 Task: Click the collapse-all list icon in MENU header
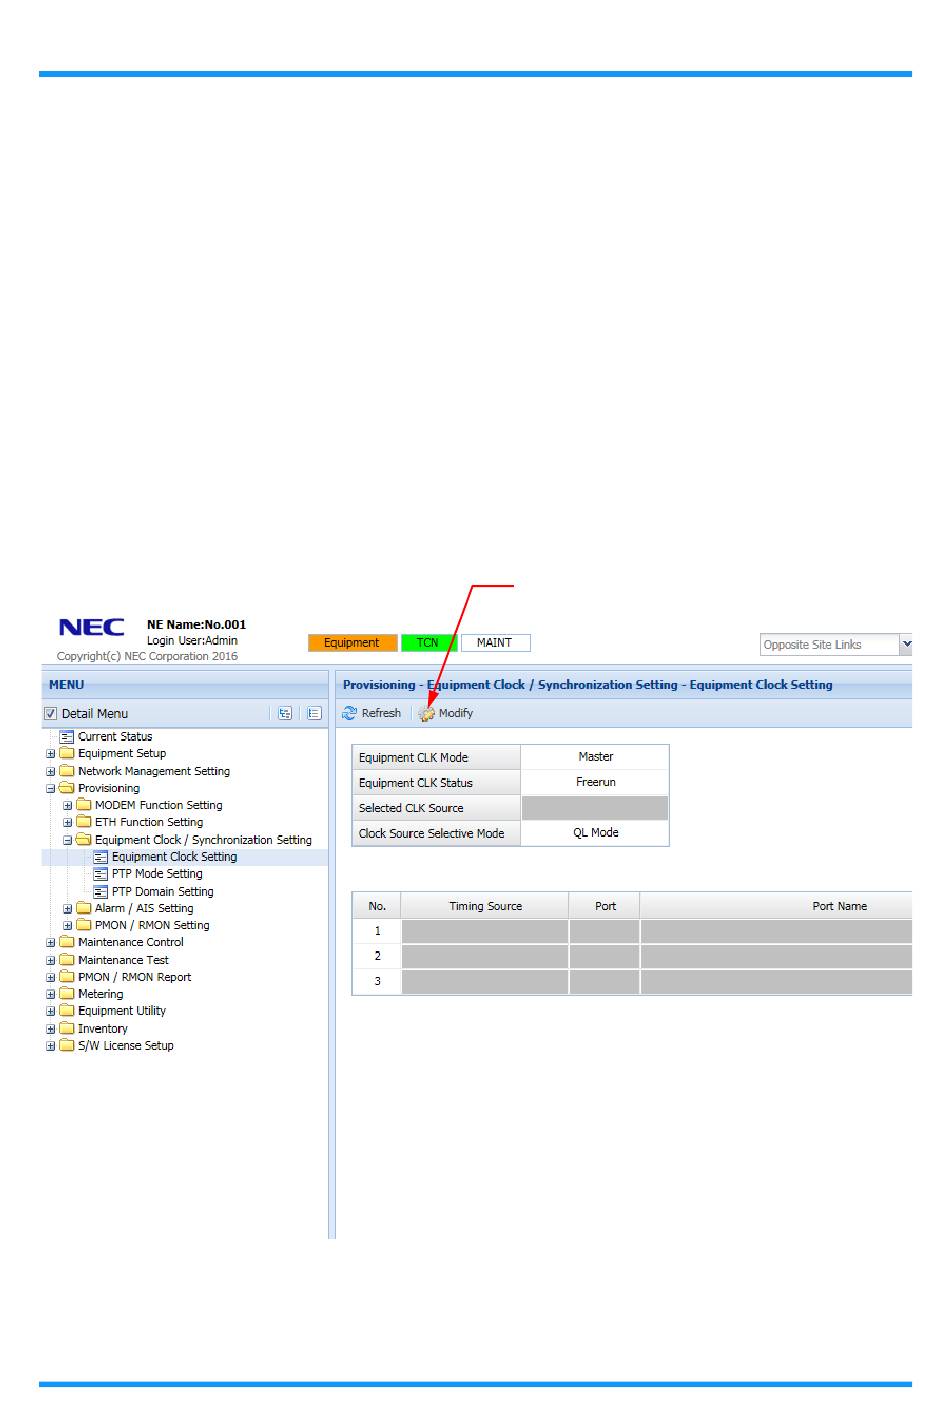tap(314, 713)
